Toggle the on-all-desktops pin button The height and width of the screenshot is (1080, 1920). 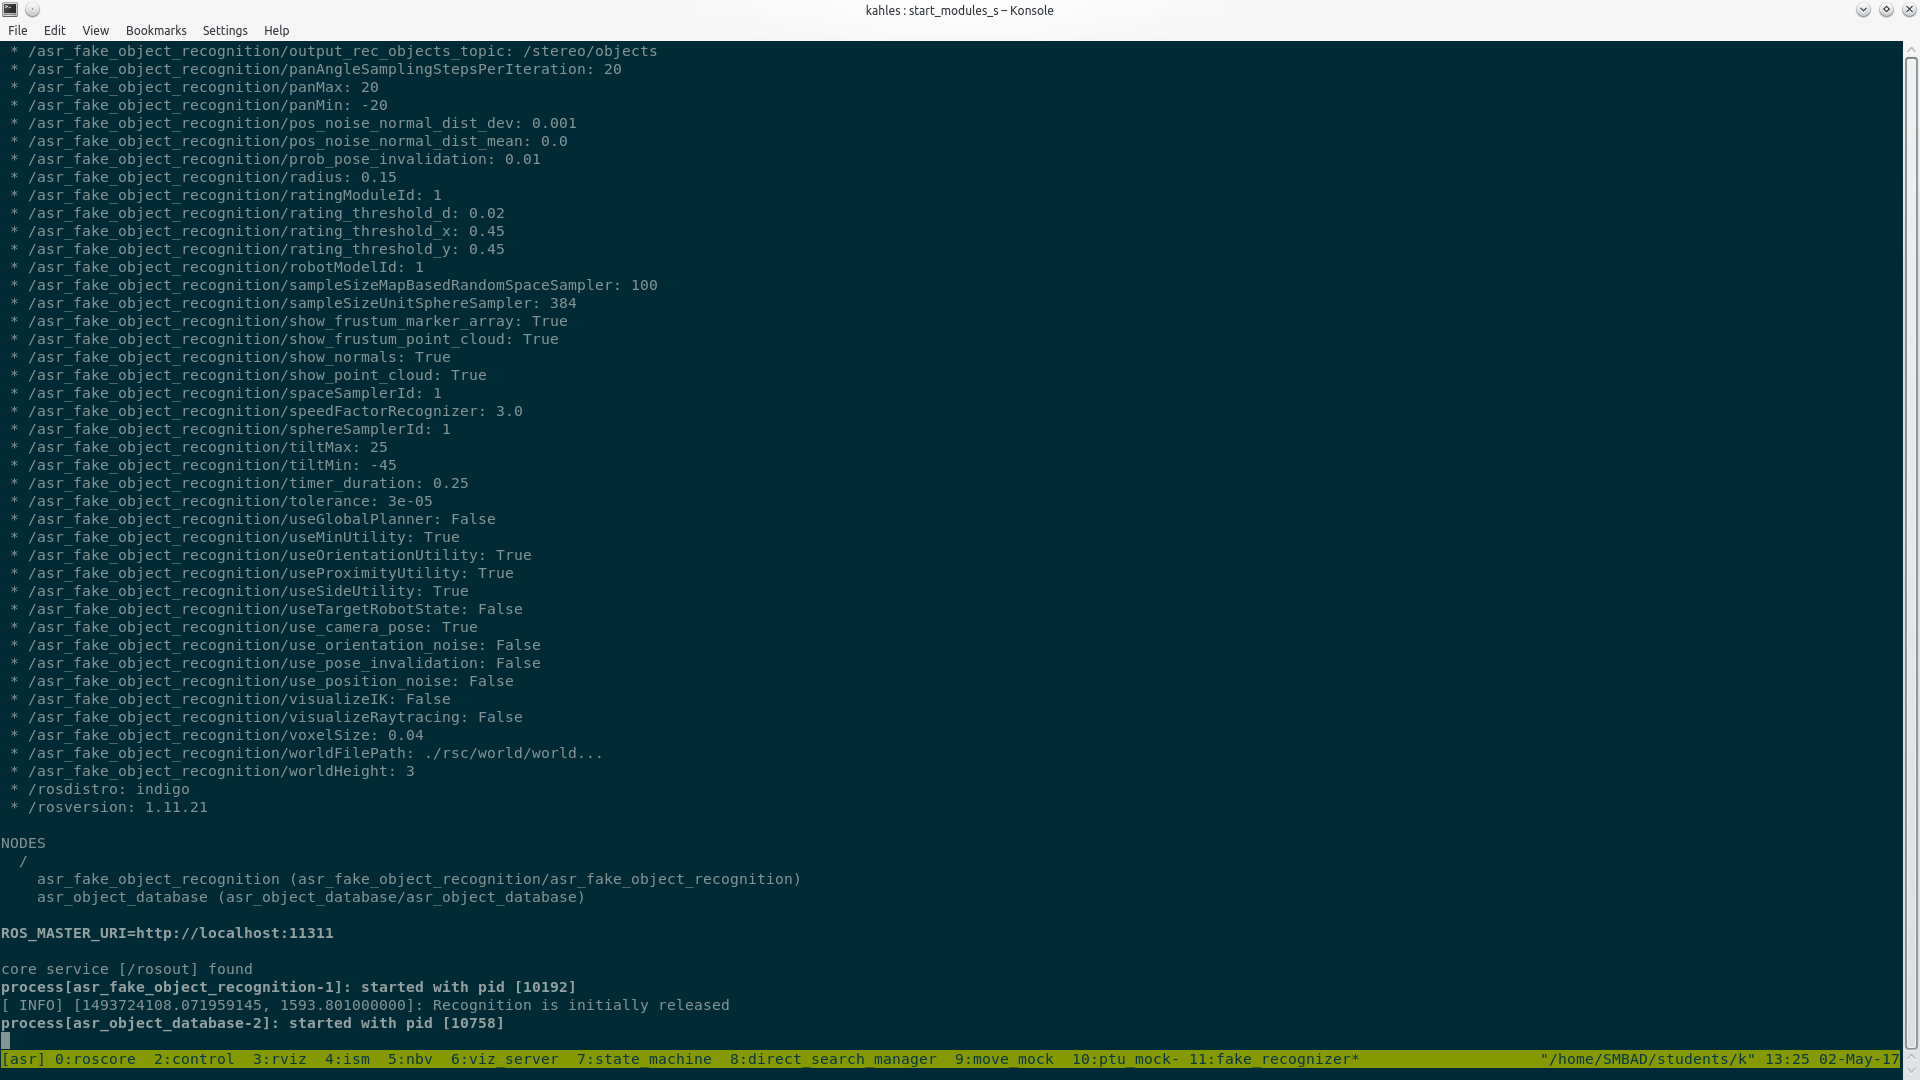pos(32,10)
